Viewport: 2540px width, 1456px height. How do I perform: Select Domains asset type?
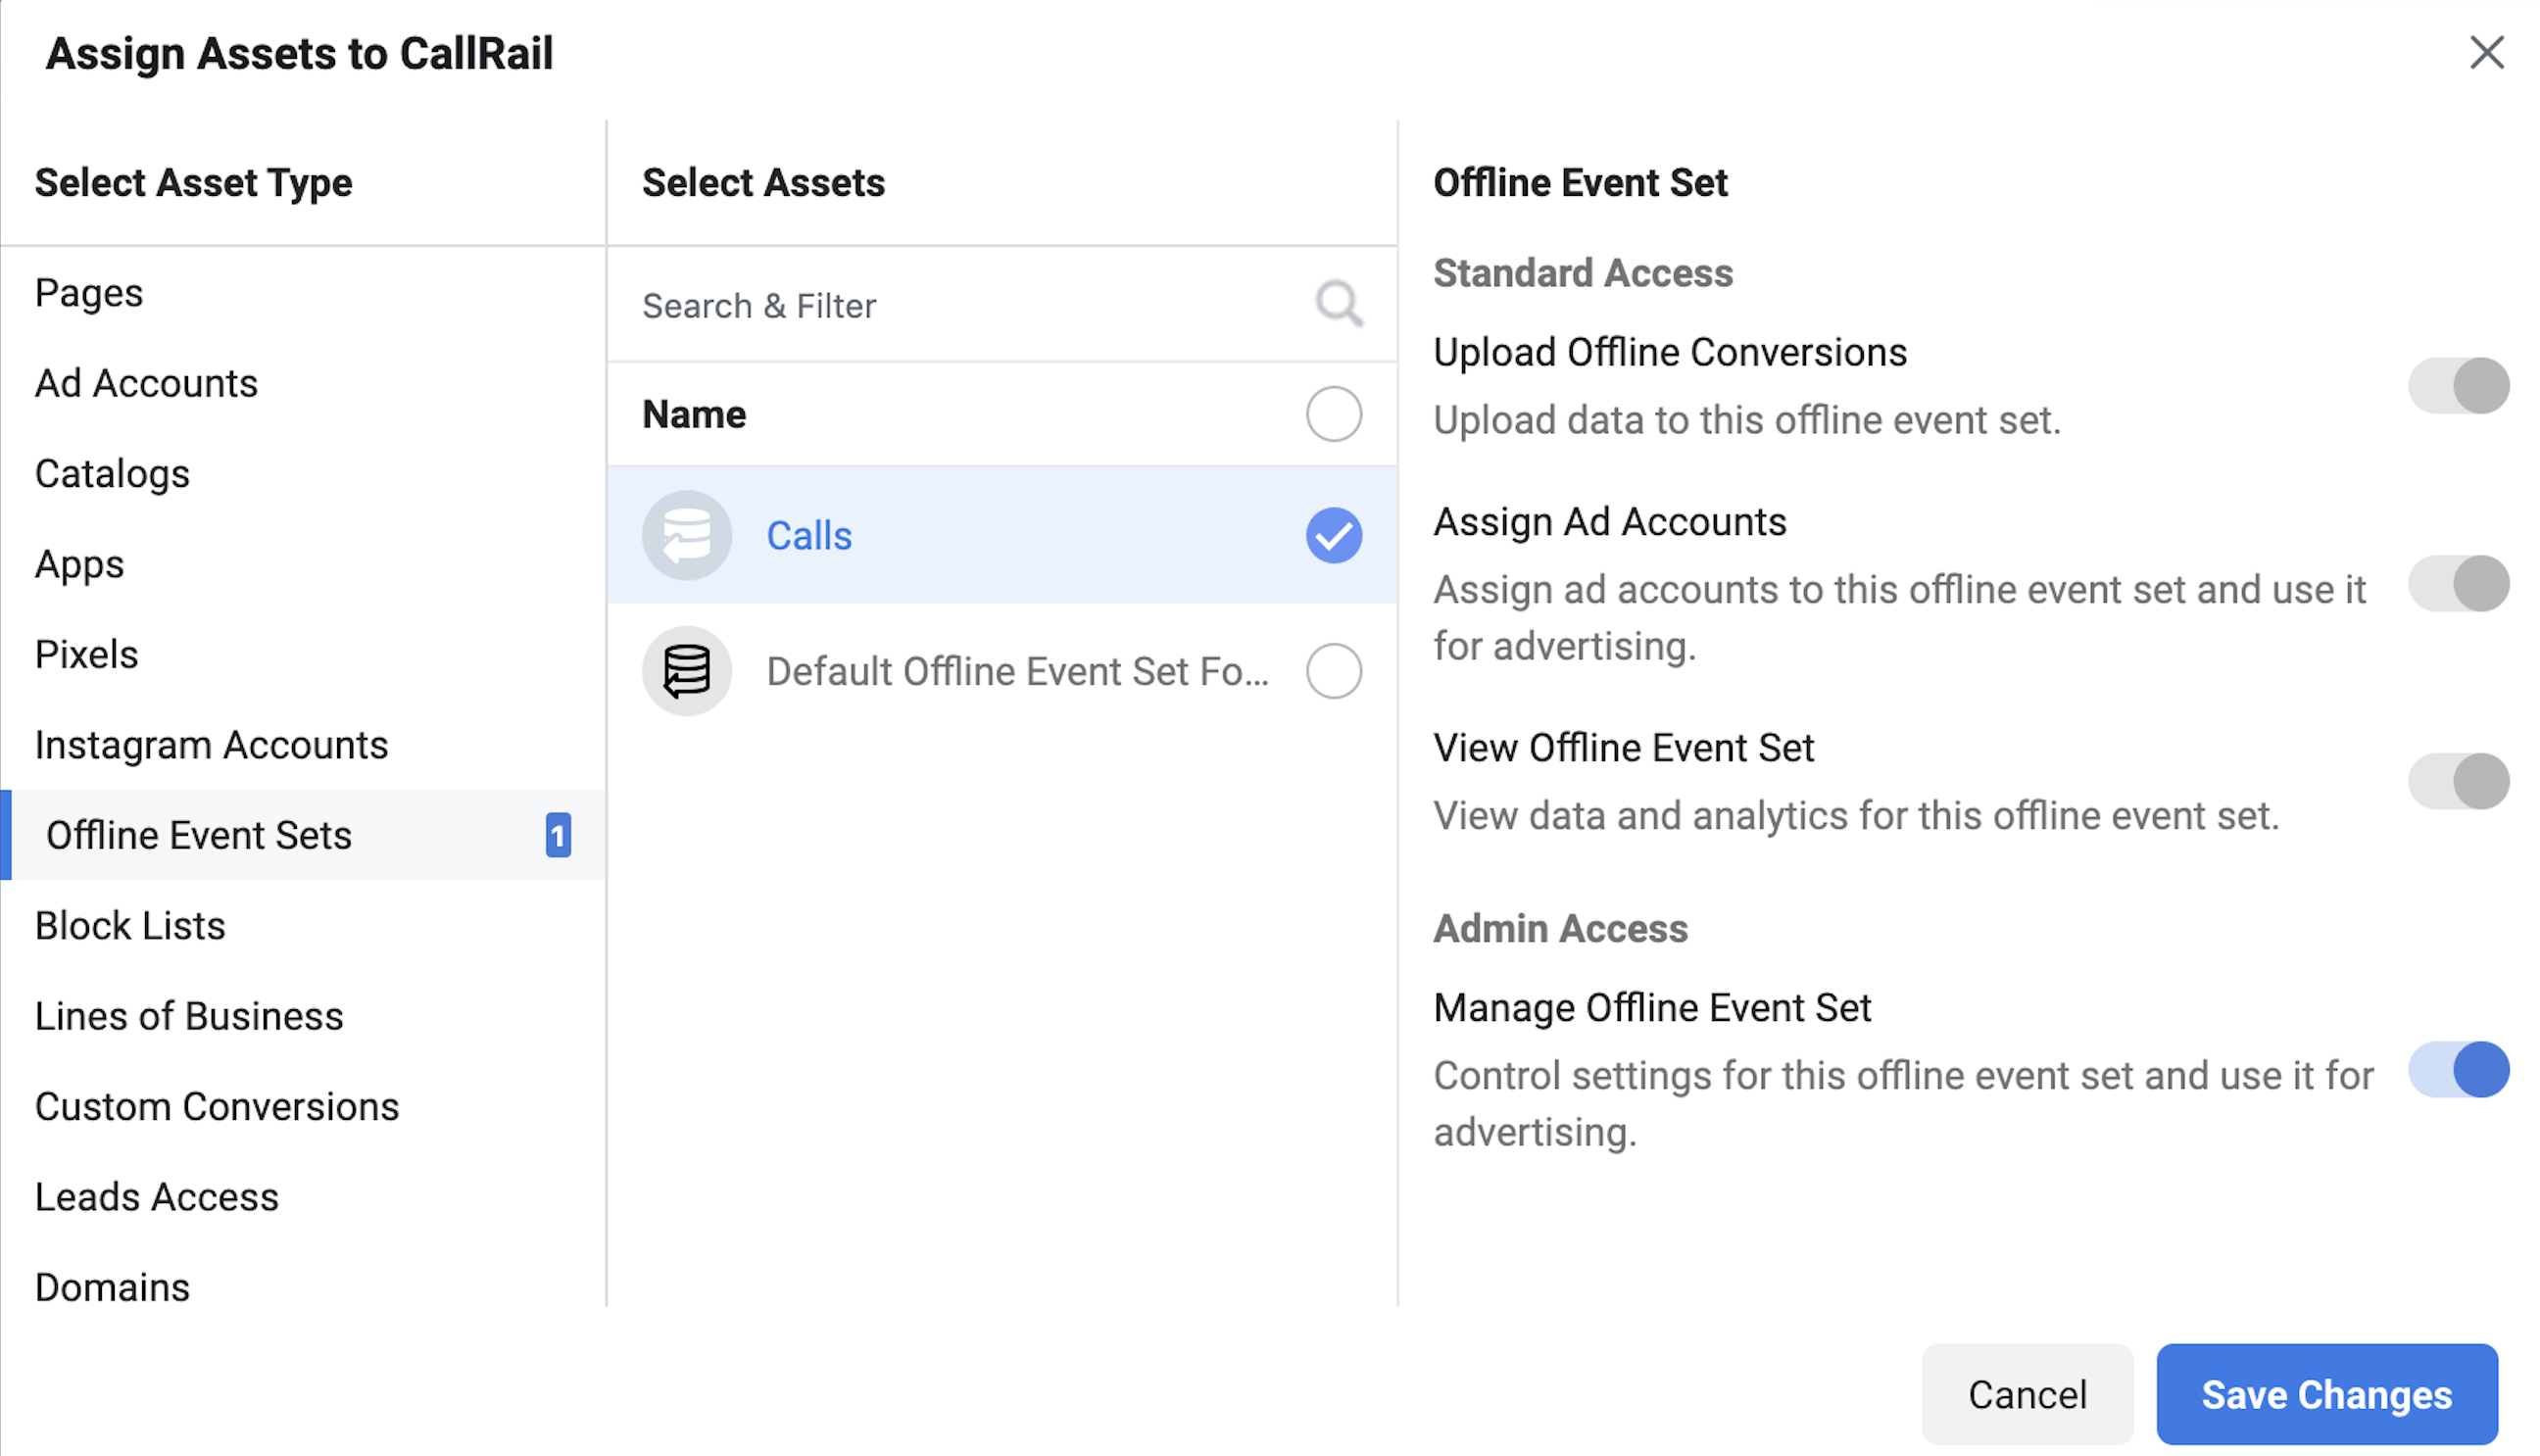point(303,1287)
